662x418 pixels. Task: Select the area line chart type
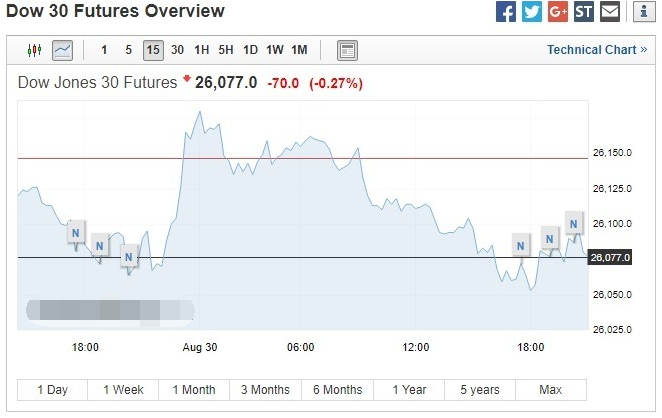62,50
